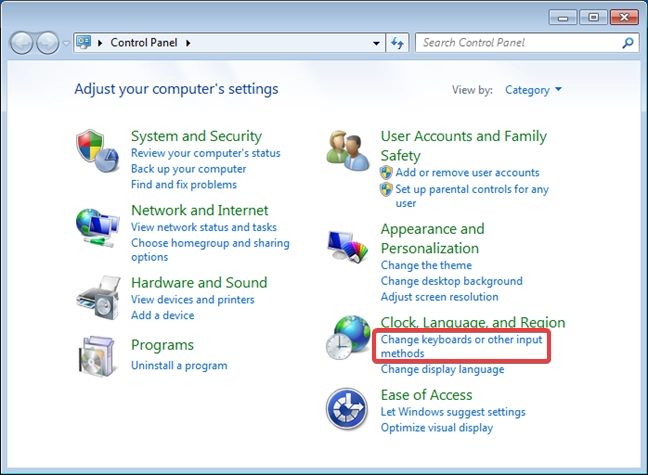Open the Category view-by dropdown
The image size is (648, 475).
click(533, 90)
